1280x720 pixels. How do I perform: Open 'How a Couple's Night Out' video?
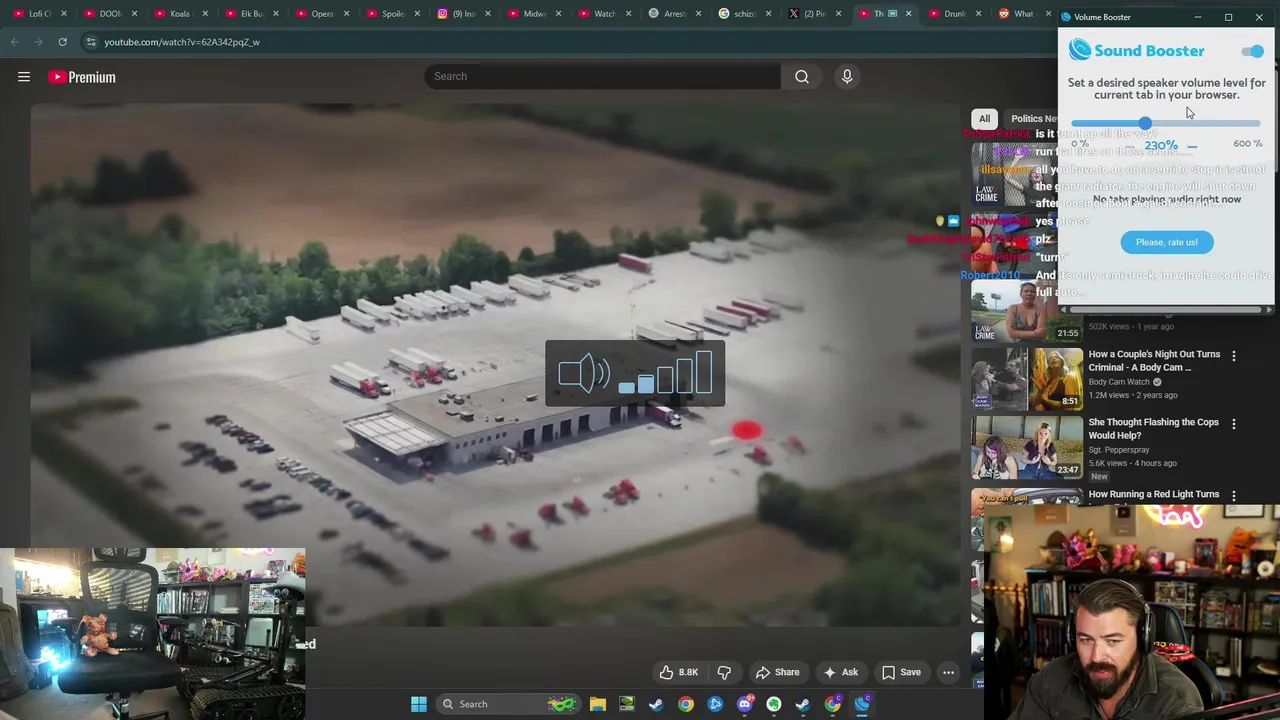click(1154, 360)
